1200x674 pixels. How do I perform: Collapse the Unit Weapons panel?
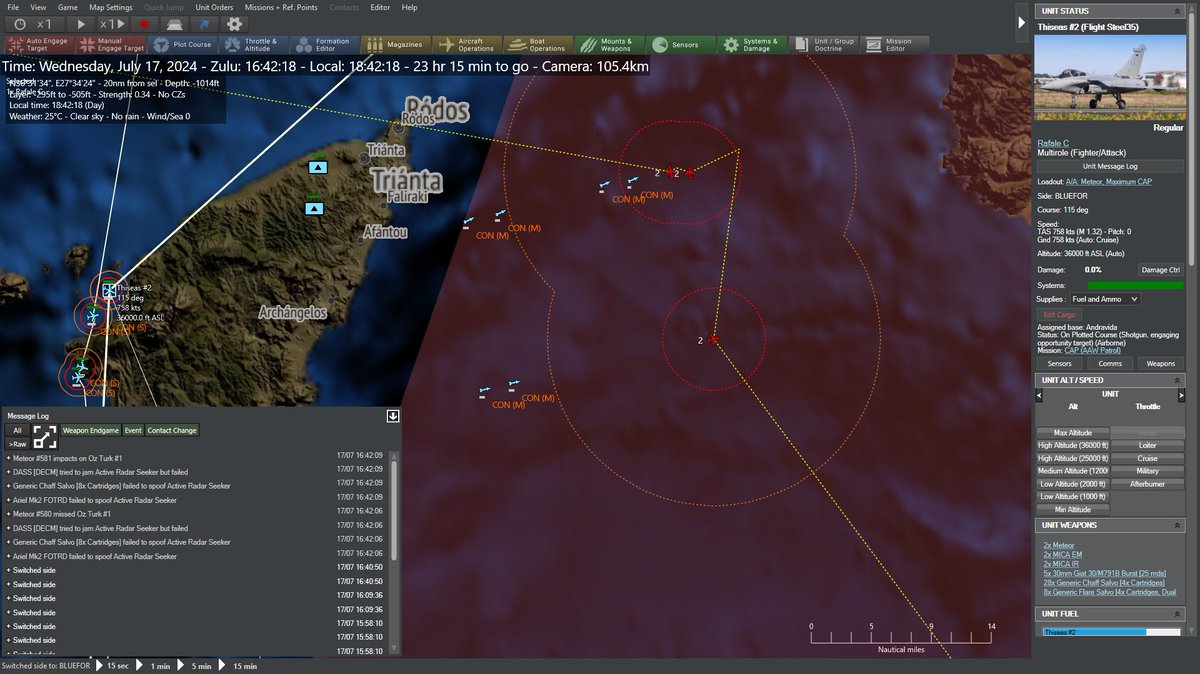(1177, 524)
